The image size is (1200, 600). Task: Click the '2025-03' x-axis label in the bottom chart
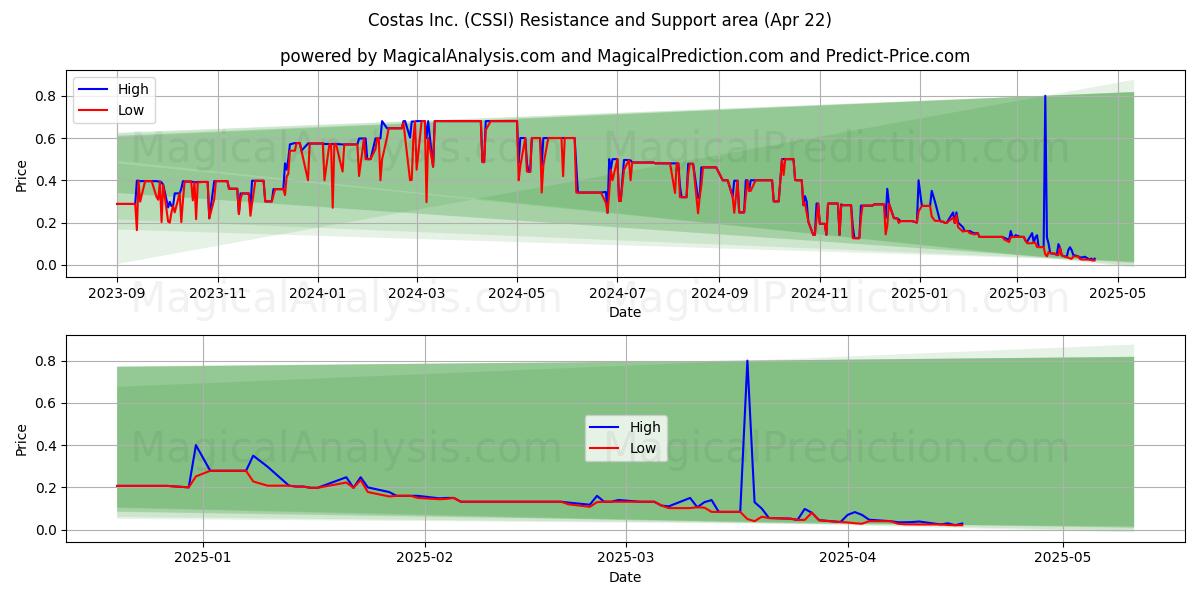[626, 558]
